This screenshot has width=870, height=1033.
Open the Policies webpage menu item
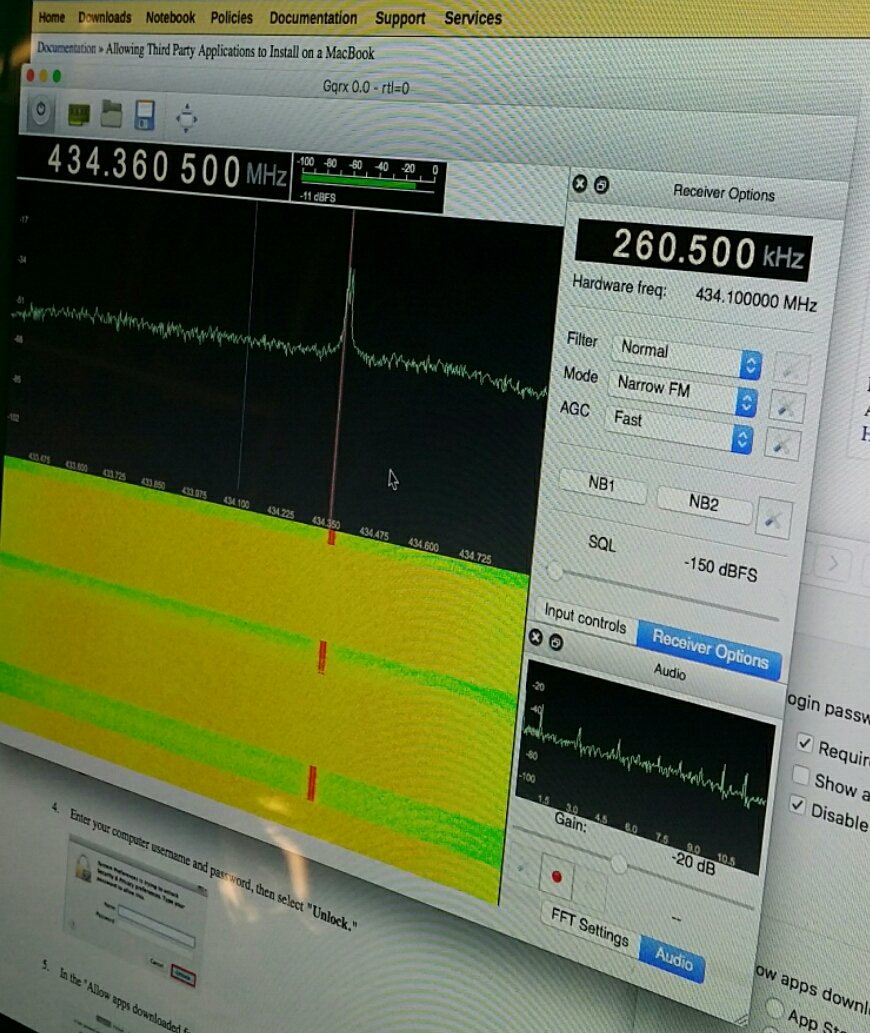point(231,17)
